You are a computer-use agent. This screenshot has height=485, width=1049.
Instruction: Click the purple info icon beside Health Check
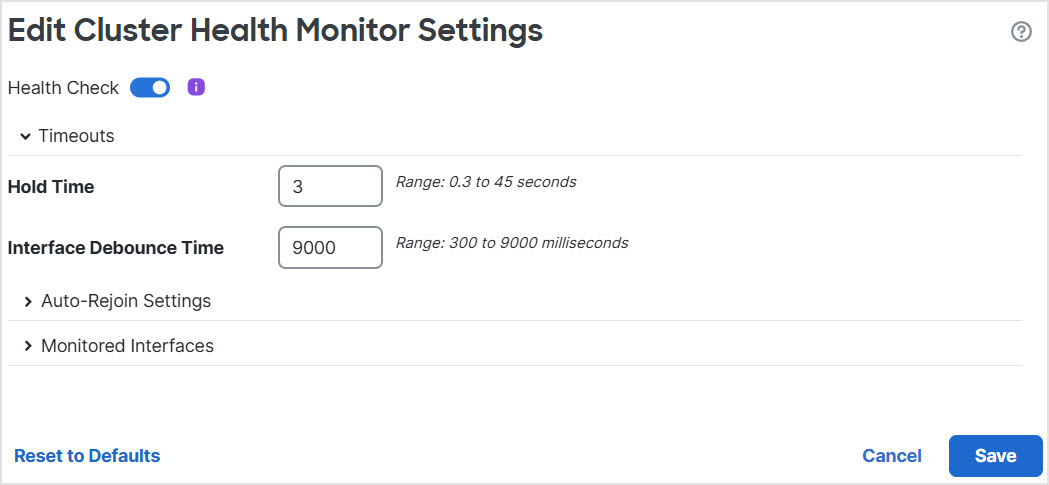[196, 87]
